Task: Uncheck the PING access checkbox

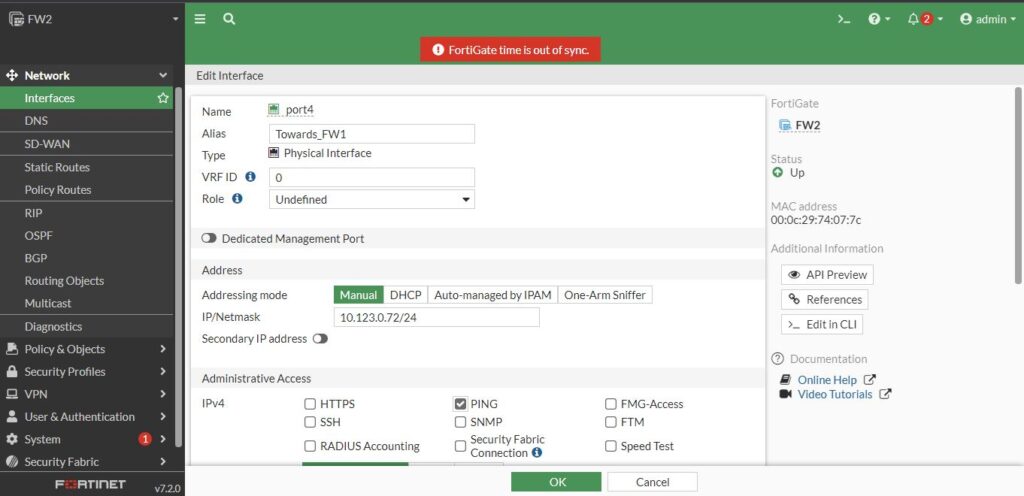Action: pos(460,404)
